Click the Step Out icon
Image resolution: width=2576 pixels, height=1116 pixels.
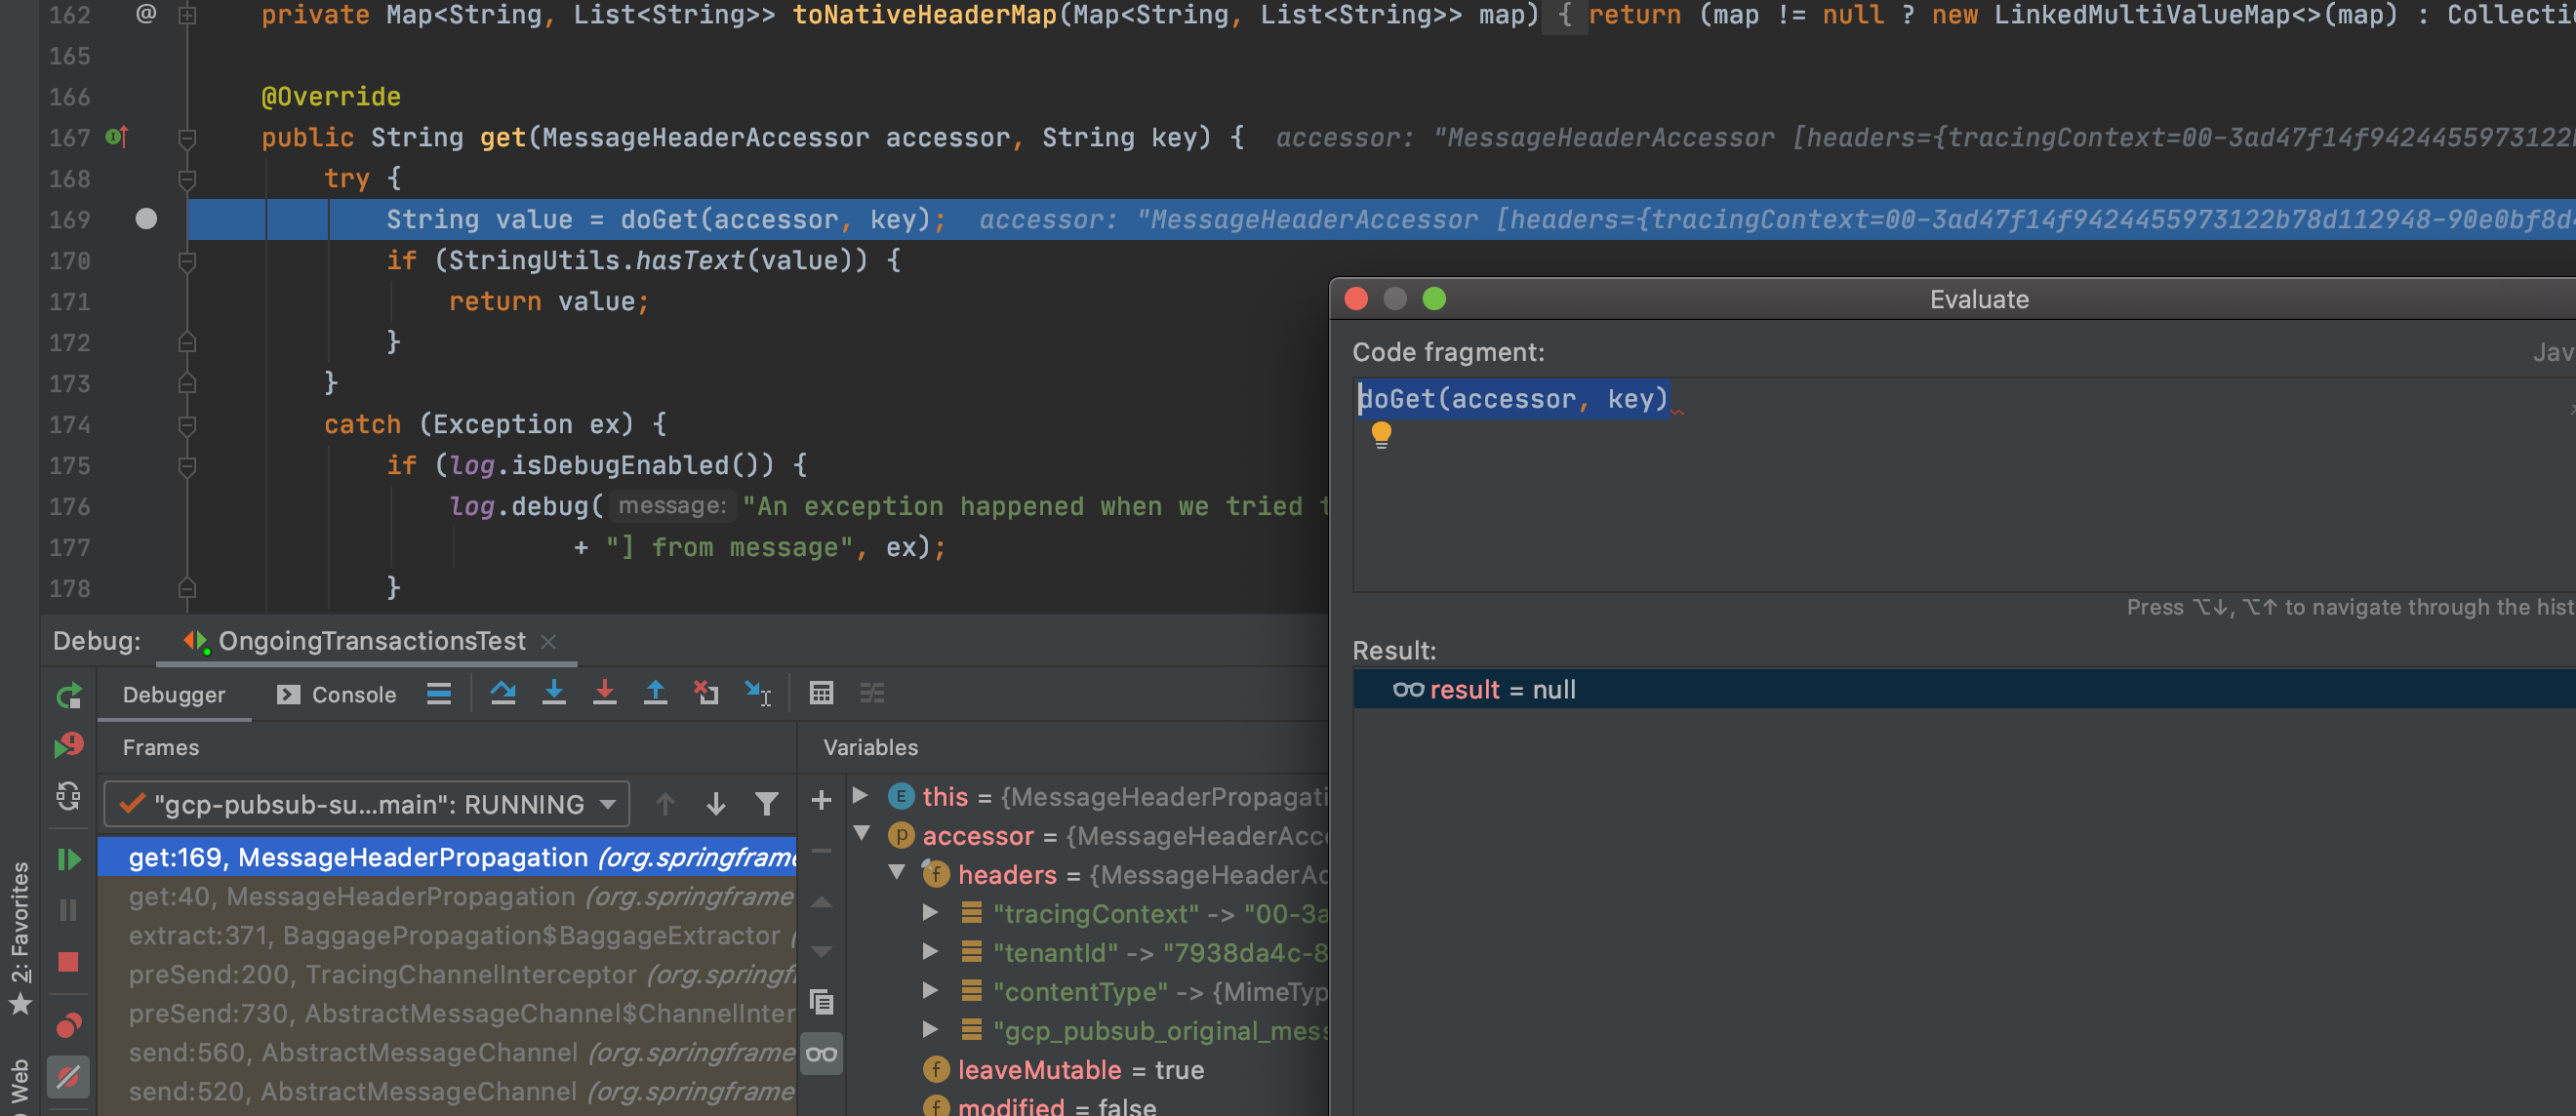tap(655, 693)
